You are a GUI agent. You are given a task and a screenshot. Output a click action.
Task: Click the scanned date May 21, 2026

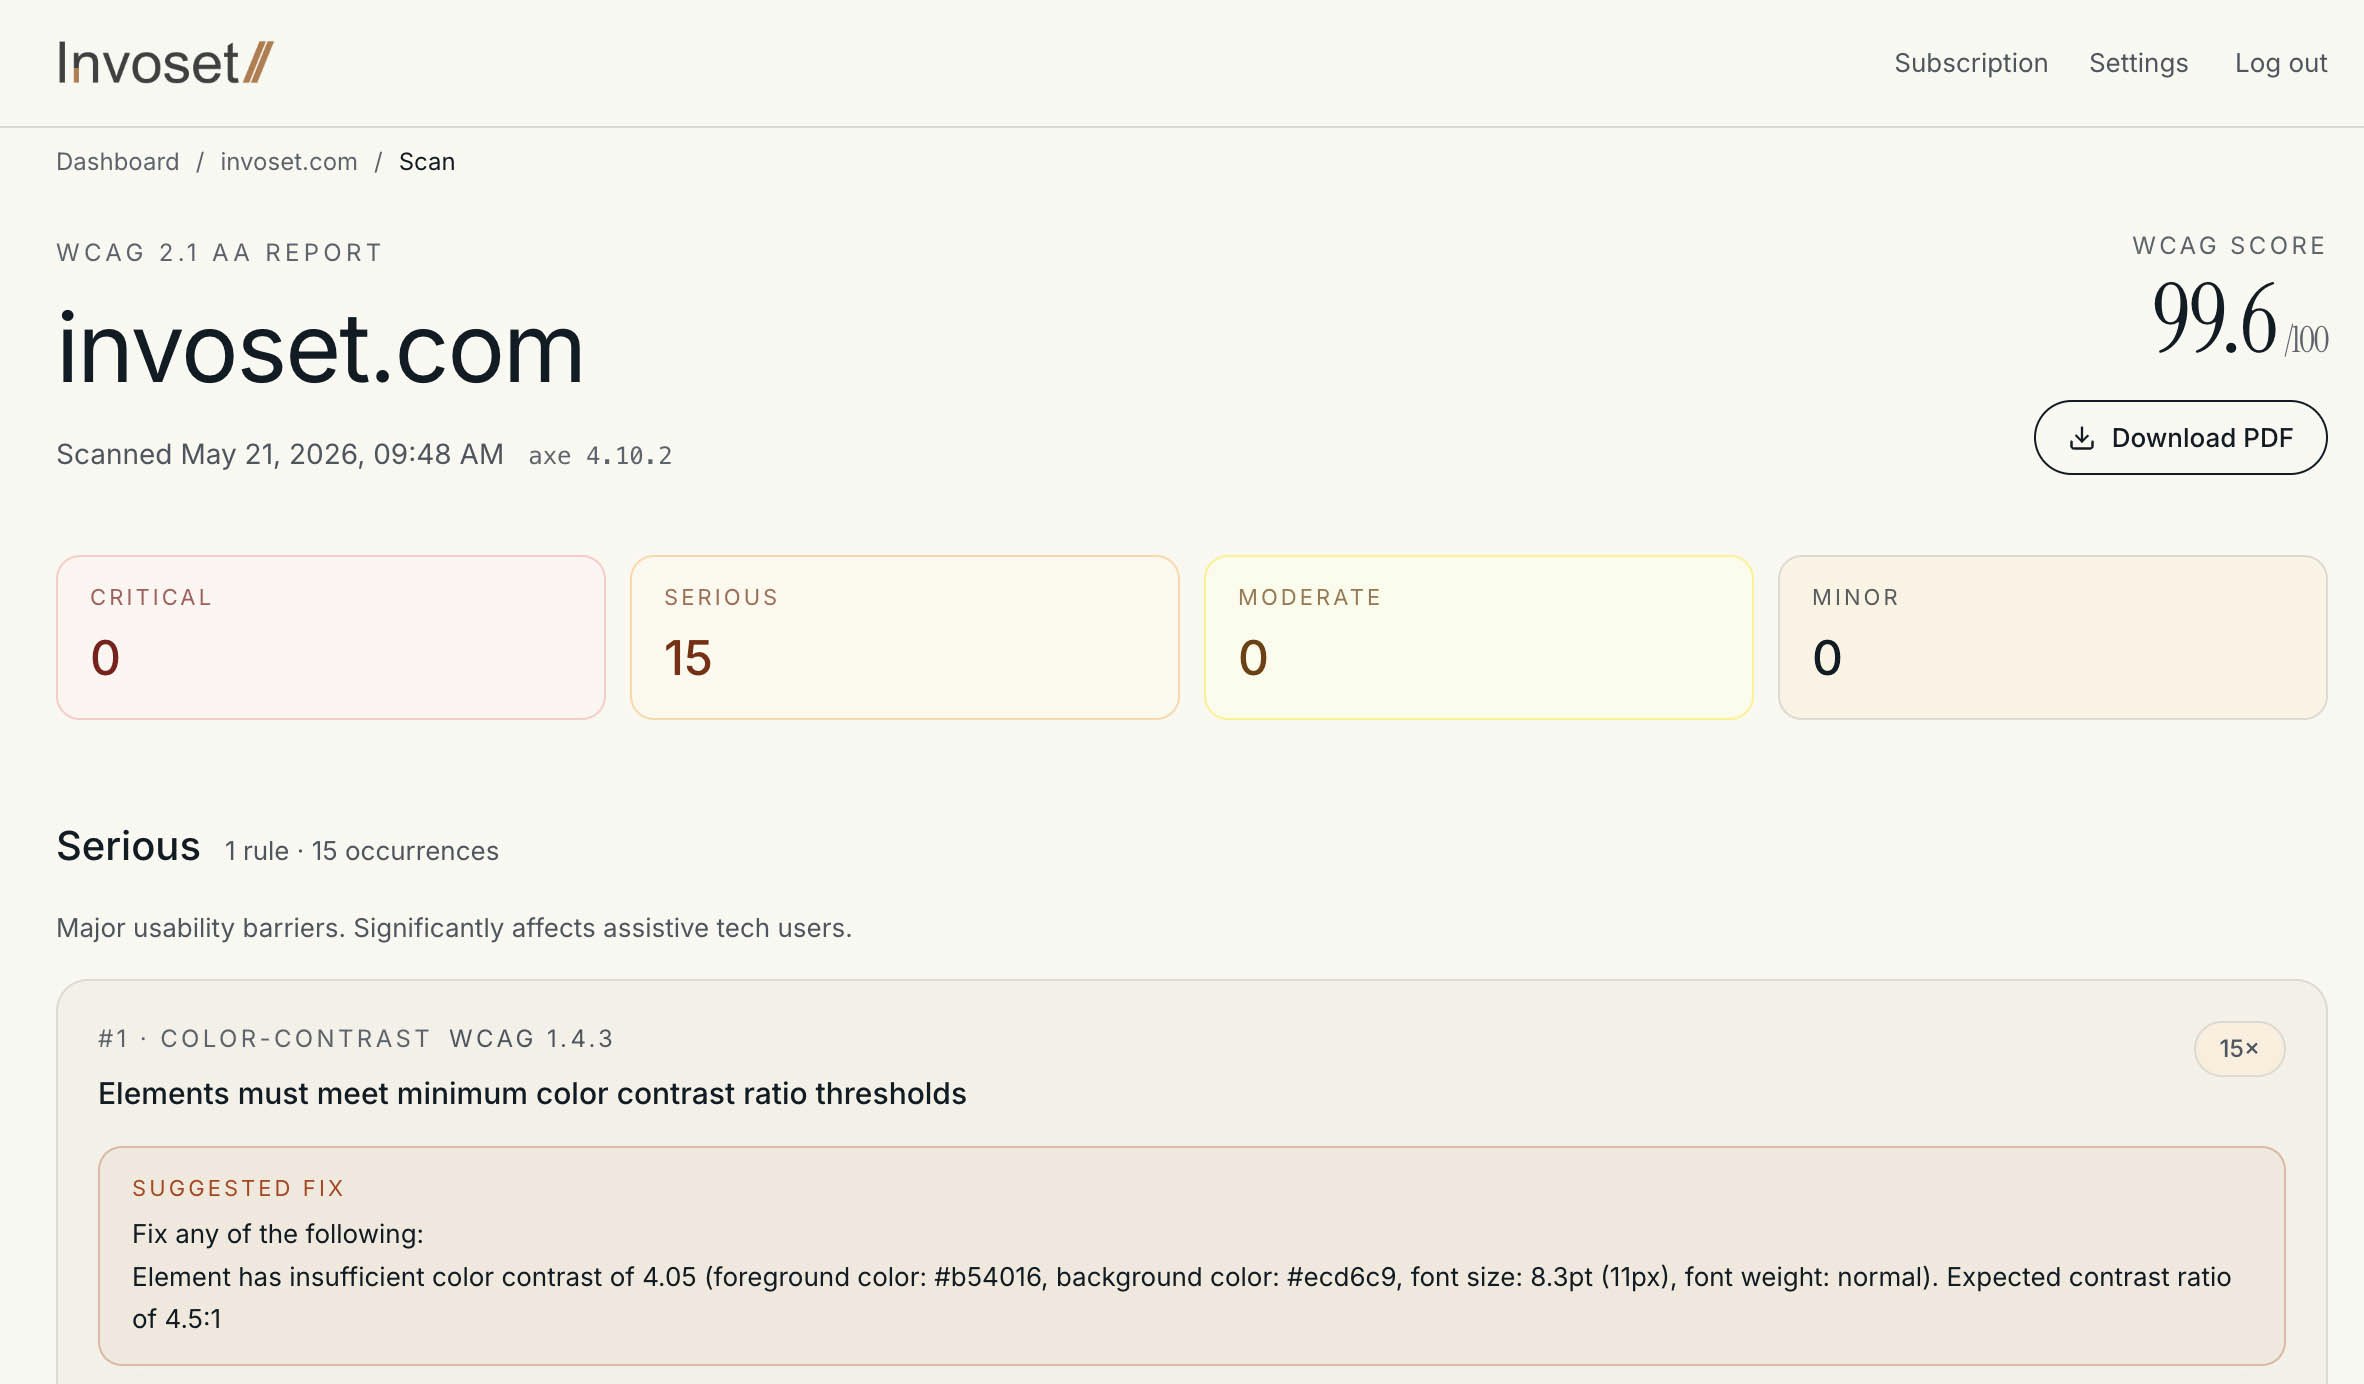[280, 454]
